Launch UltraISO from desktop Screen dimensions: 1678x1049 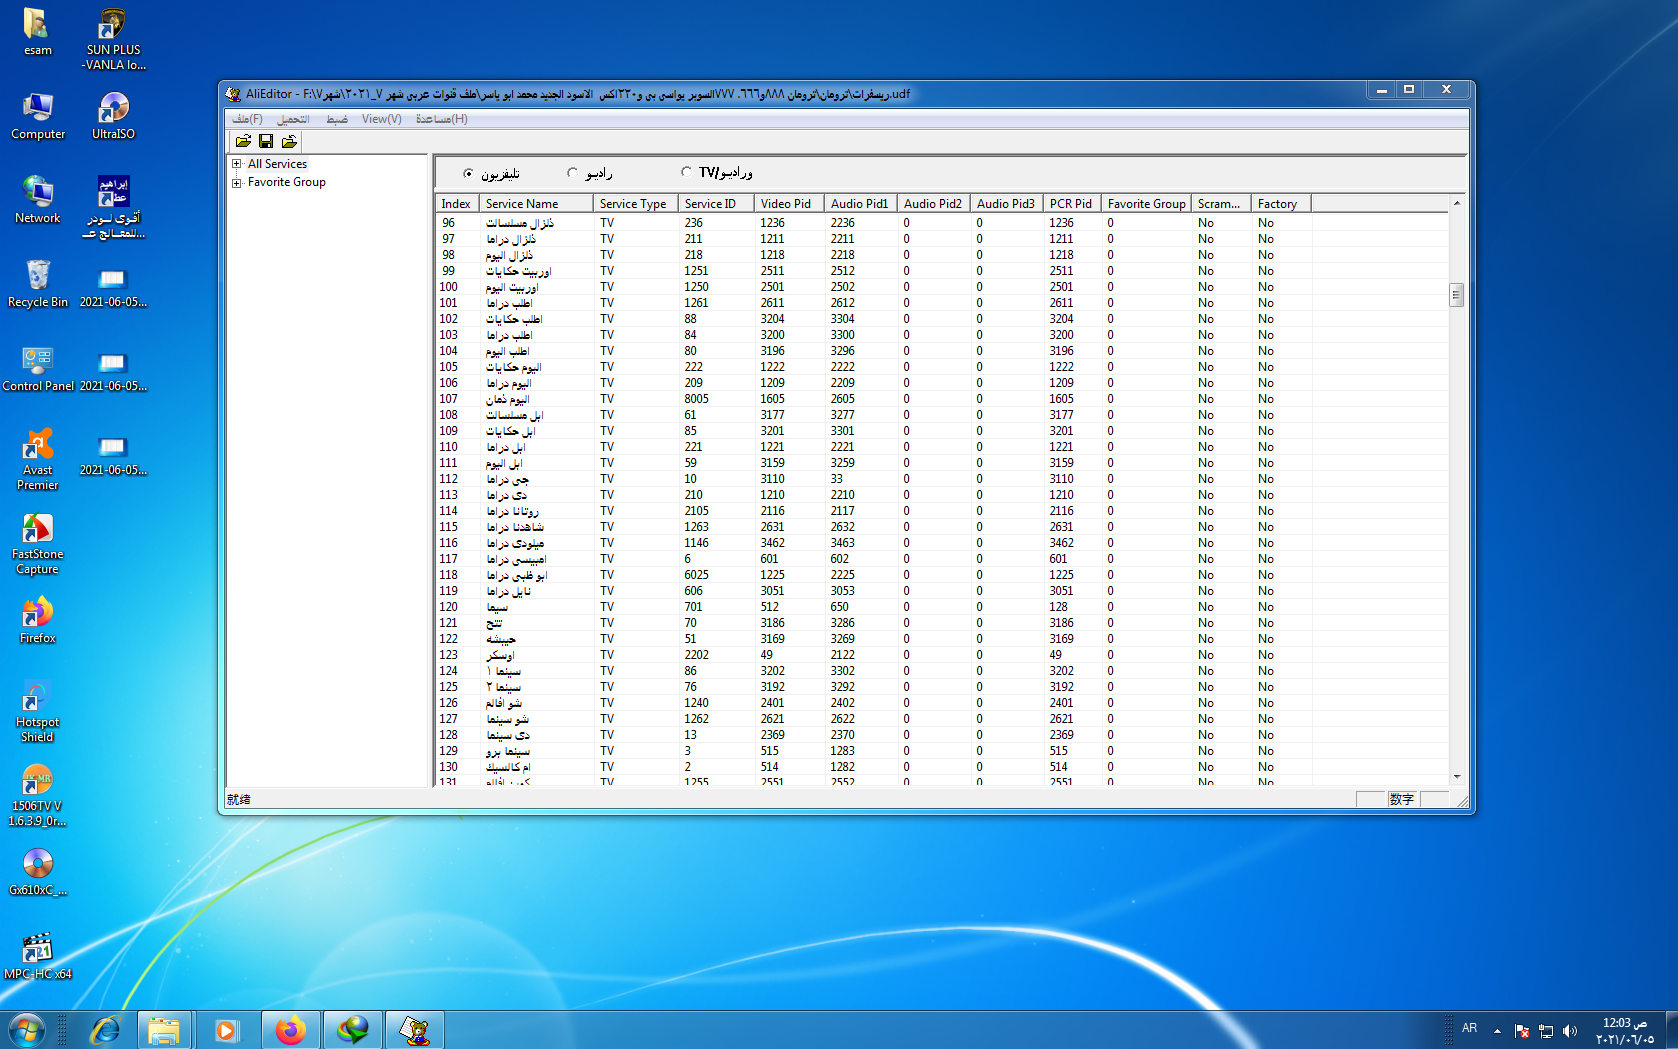point(113,115)
